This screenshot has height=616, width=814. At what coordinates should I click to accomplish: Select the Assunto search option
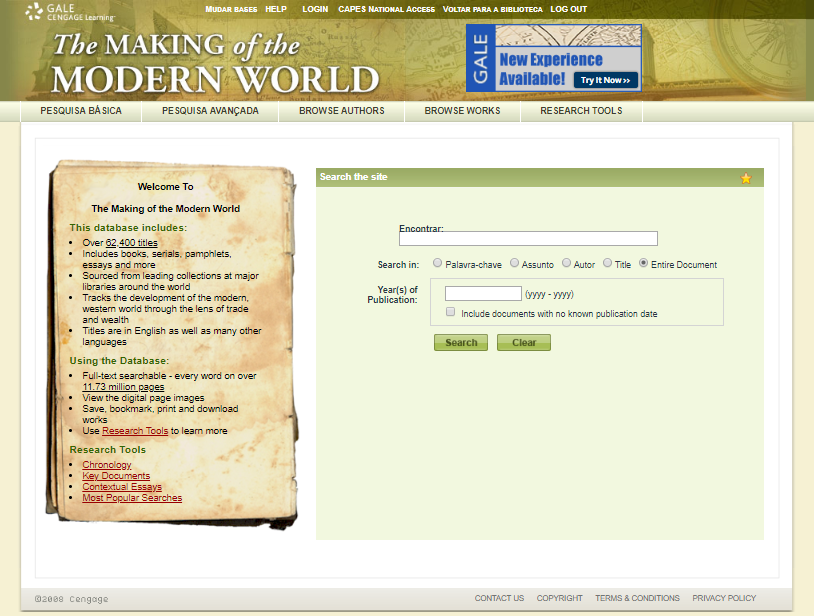click(514, 264)
